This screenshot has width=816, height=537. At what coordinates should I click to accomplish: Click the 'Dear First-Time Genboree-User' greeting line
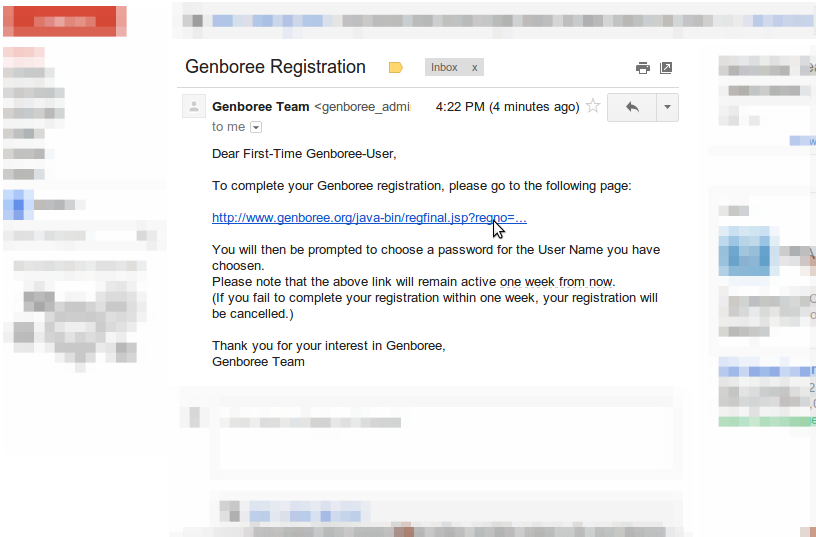coord(304,154)
